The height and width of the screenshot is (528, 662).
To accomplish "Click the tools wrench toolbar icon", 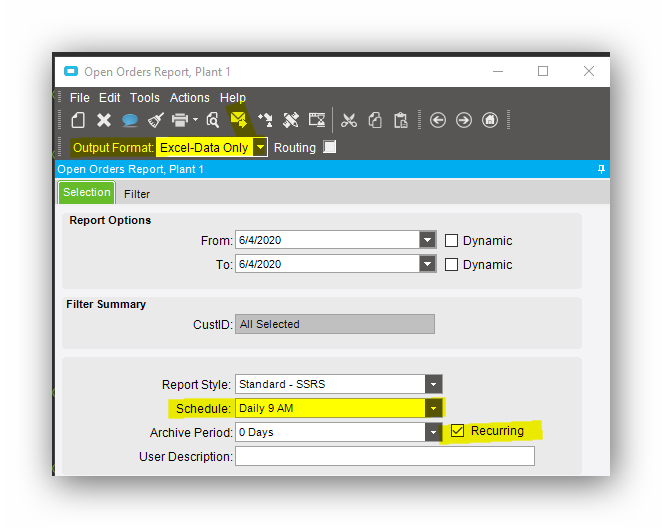I will click(291, 120).
